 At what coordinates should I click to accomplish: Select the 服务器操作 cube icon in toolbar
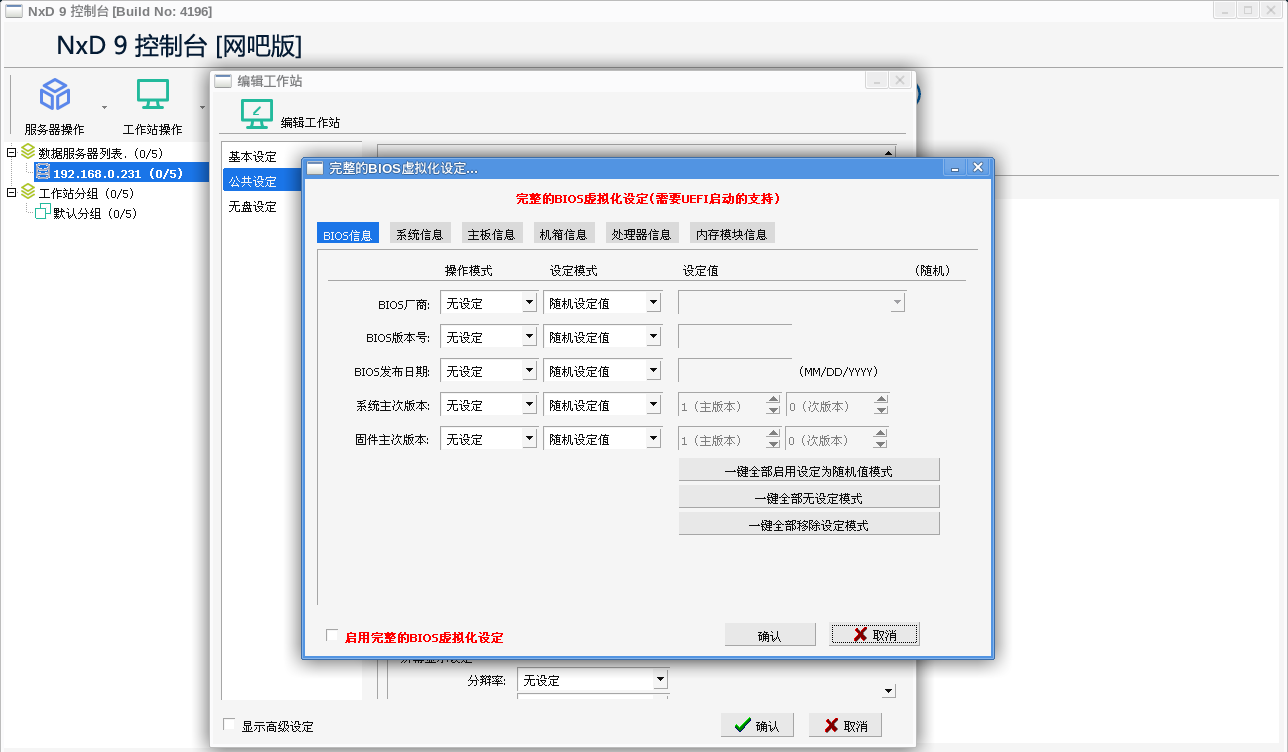[54, 93]
